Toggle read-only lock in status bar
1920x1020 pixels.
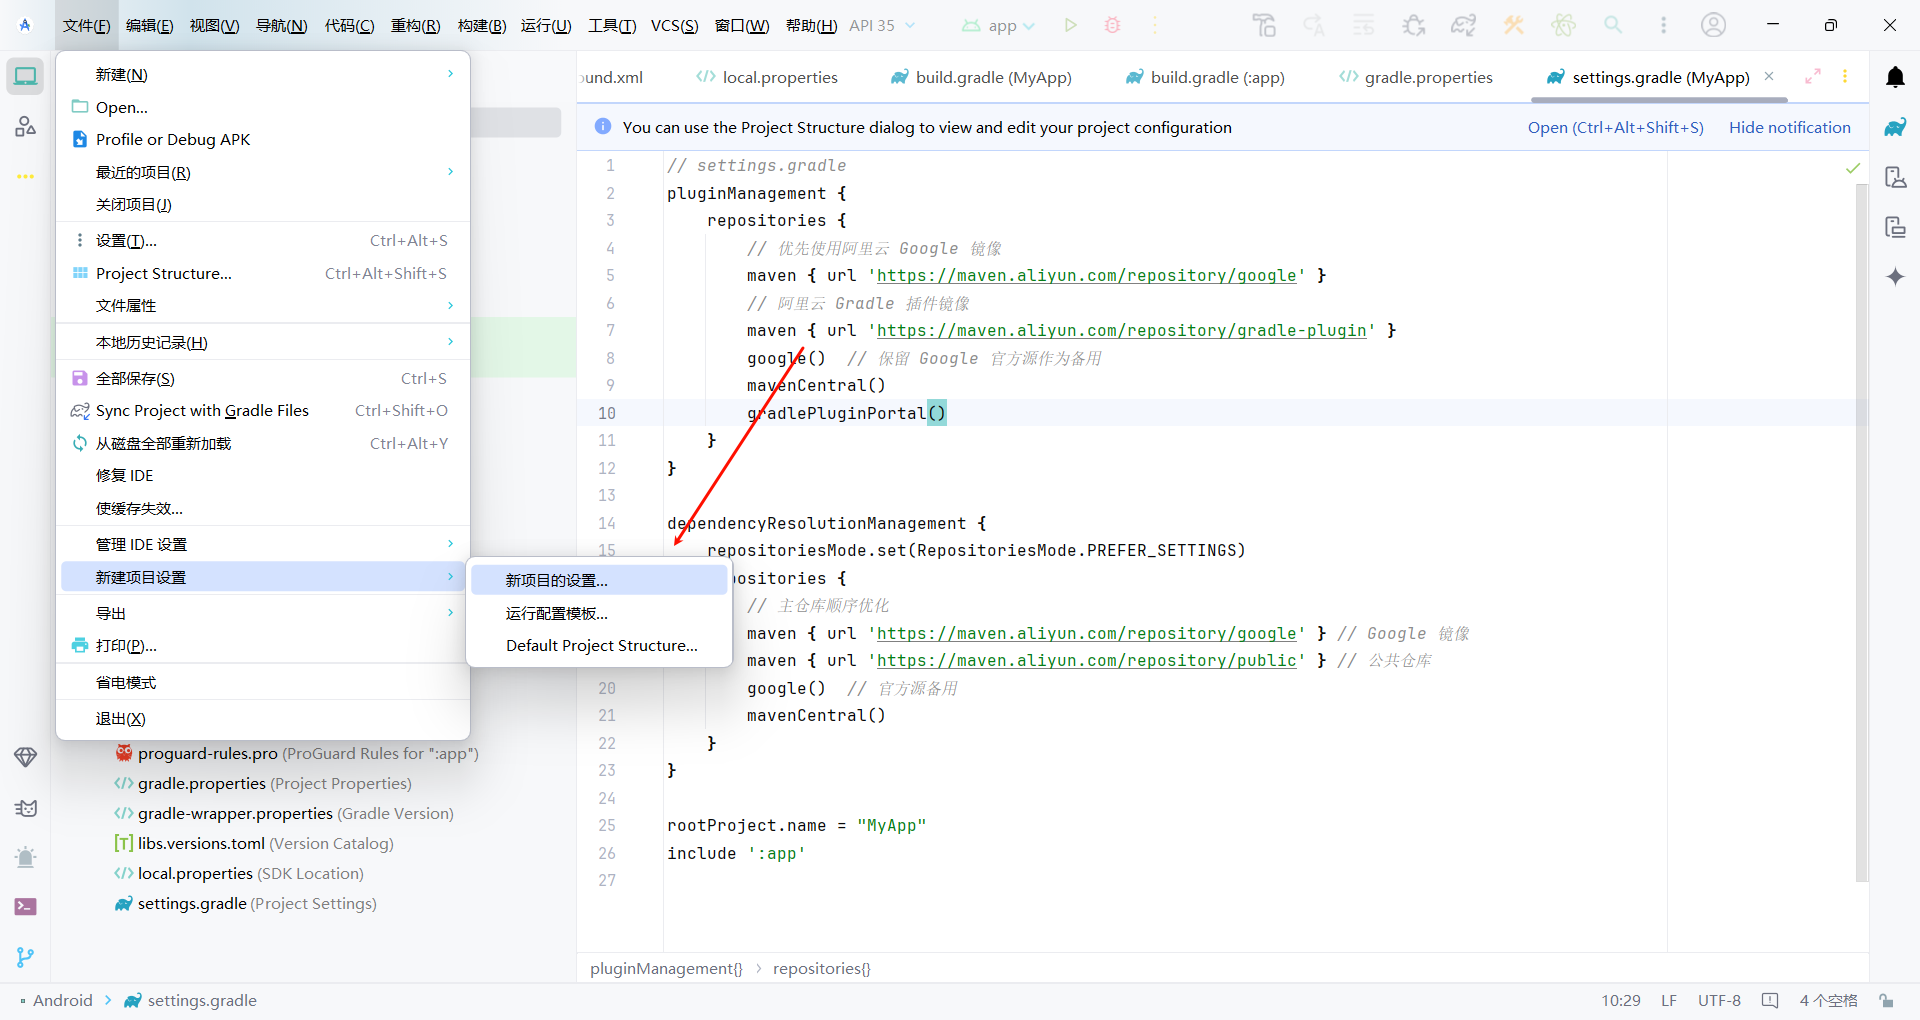point(1886,1000)
